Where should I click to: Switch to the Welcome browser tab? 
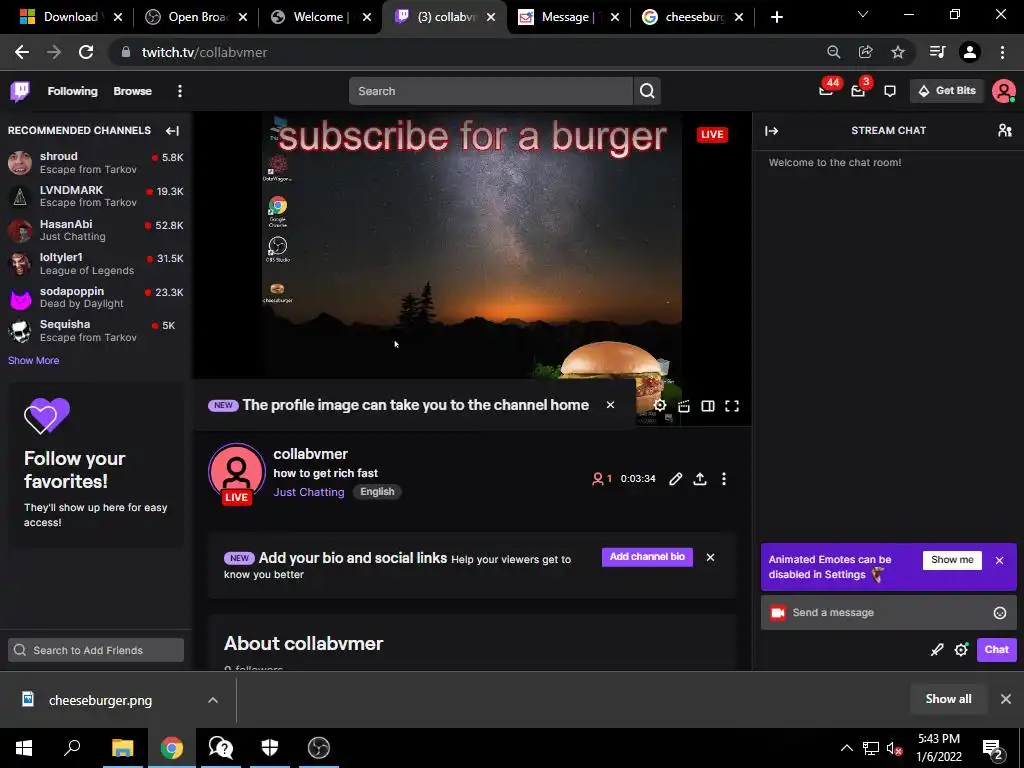321,17
